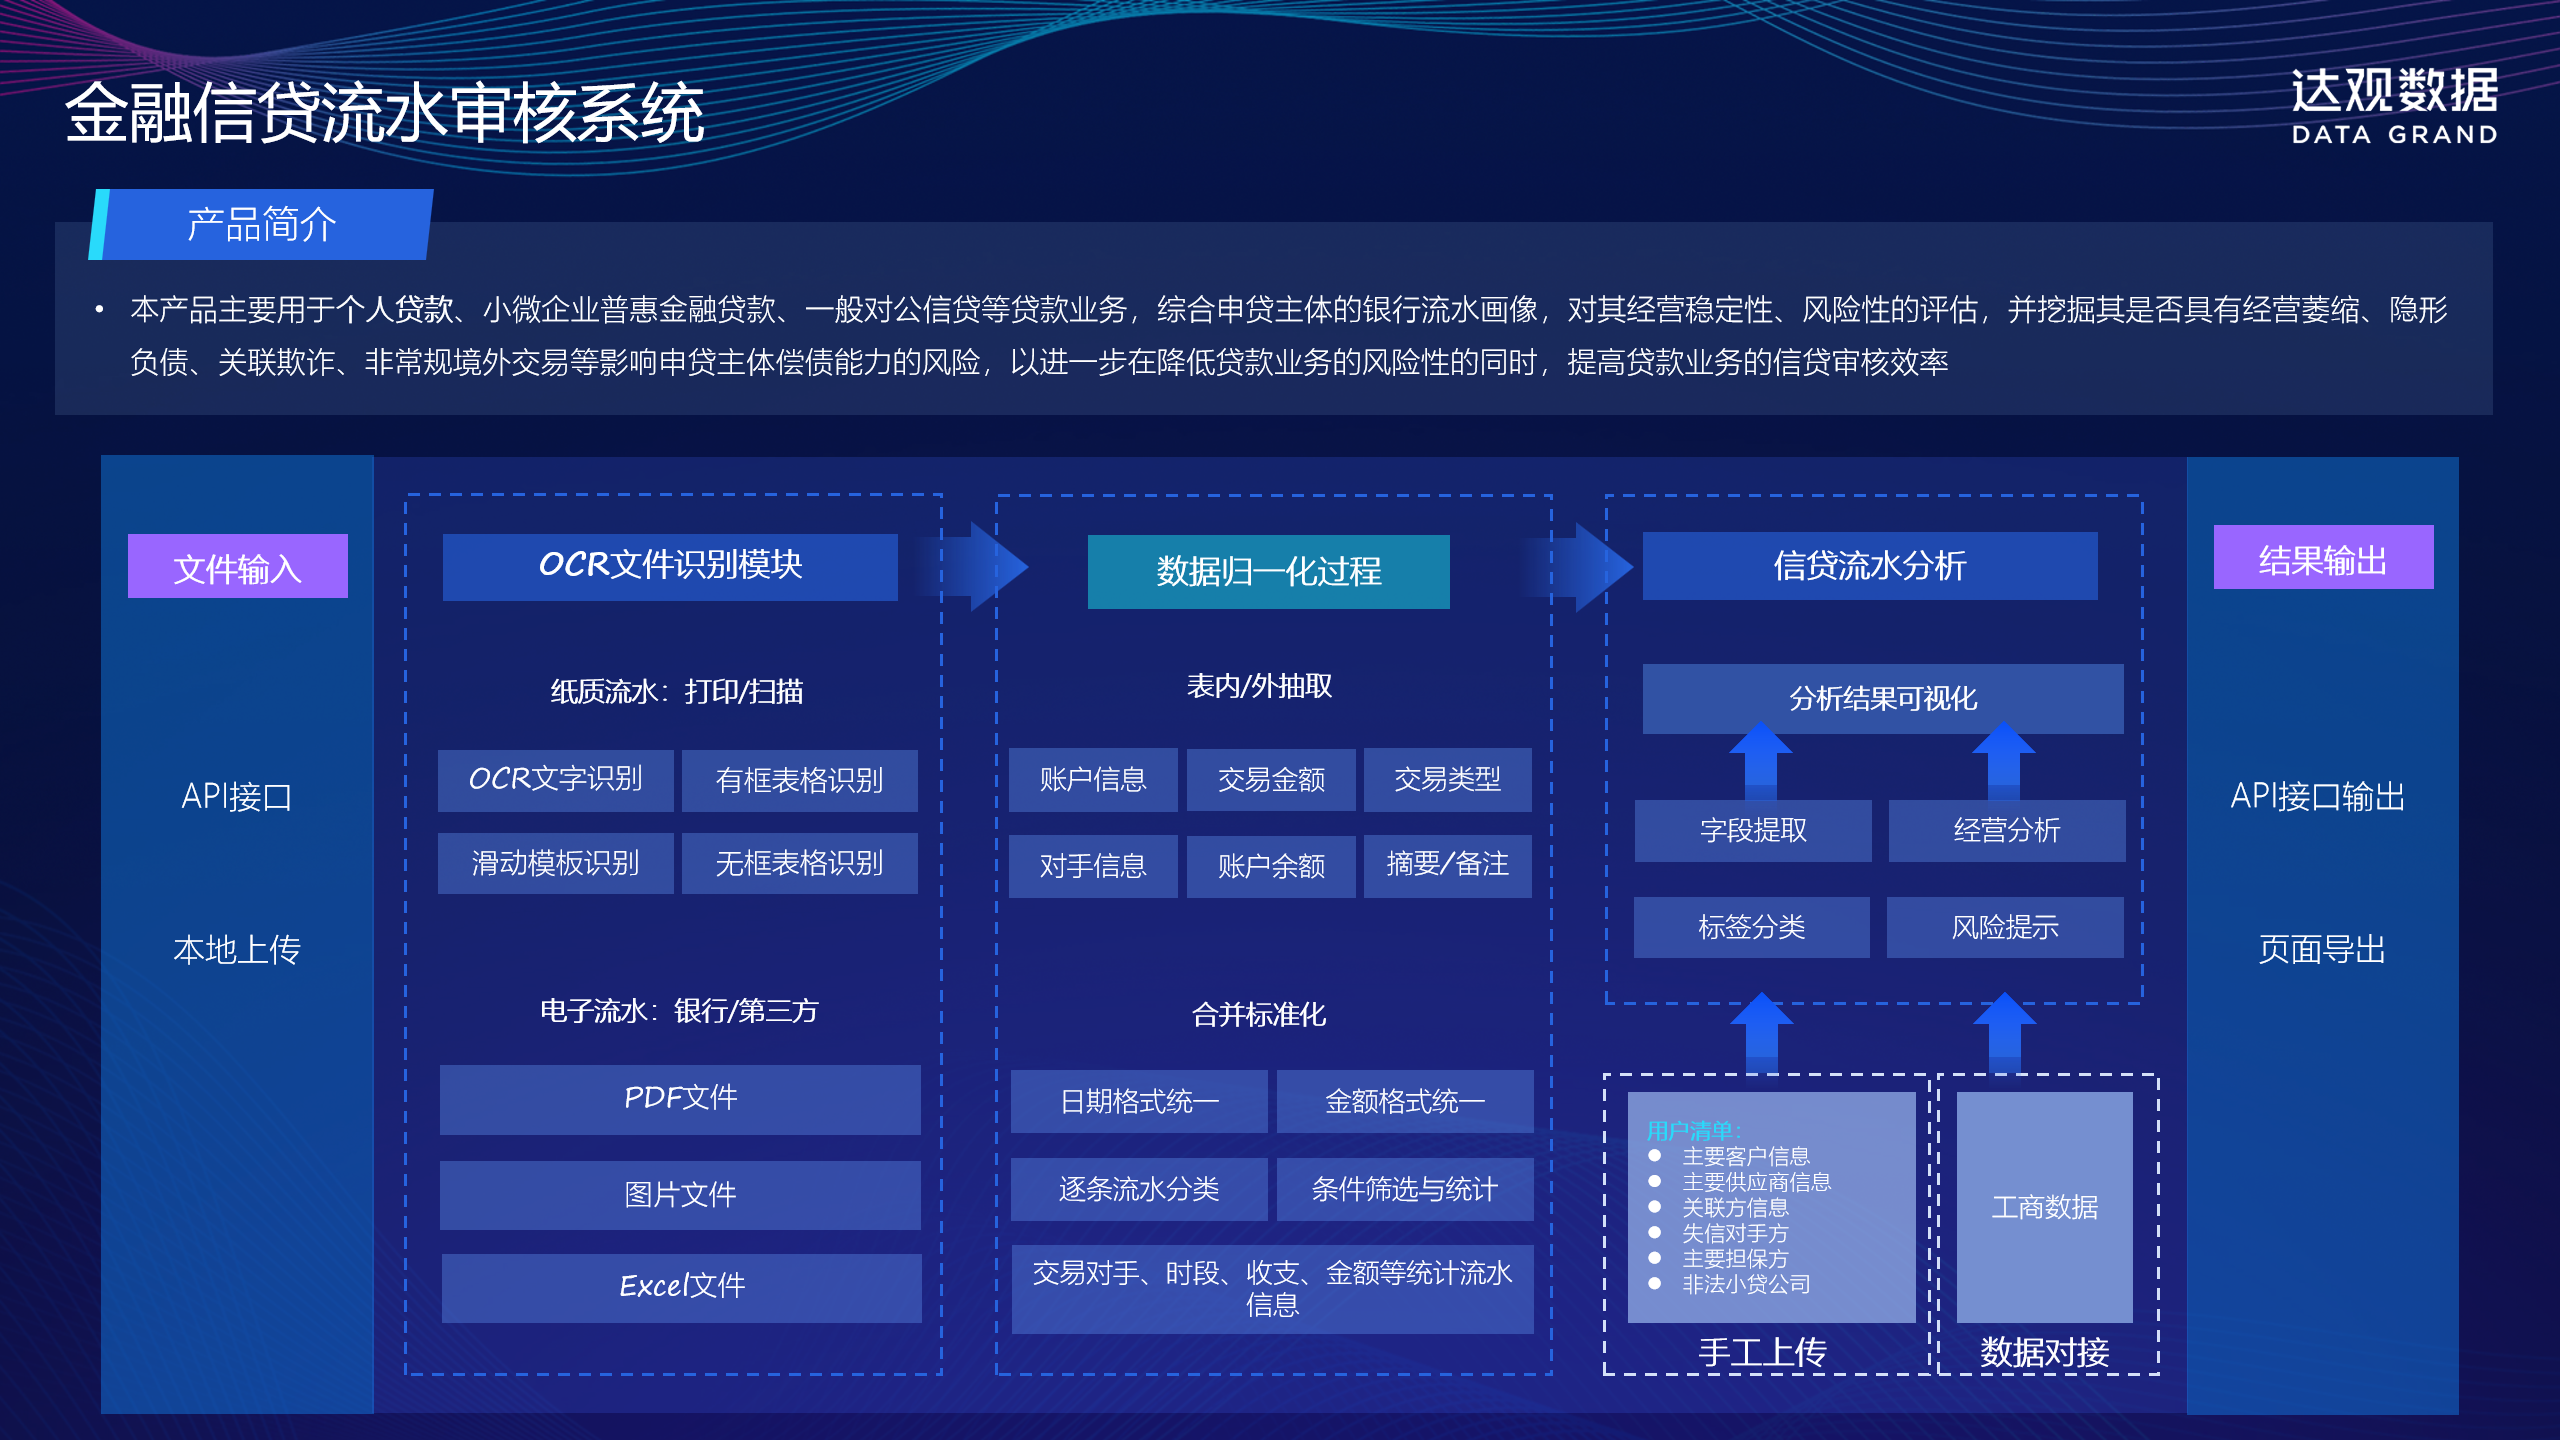Image resolution: width=2560 pixels, height=1440 pixels.
Task: Open the PDF文件 input option
Action: [679, 1100]
